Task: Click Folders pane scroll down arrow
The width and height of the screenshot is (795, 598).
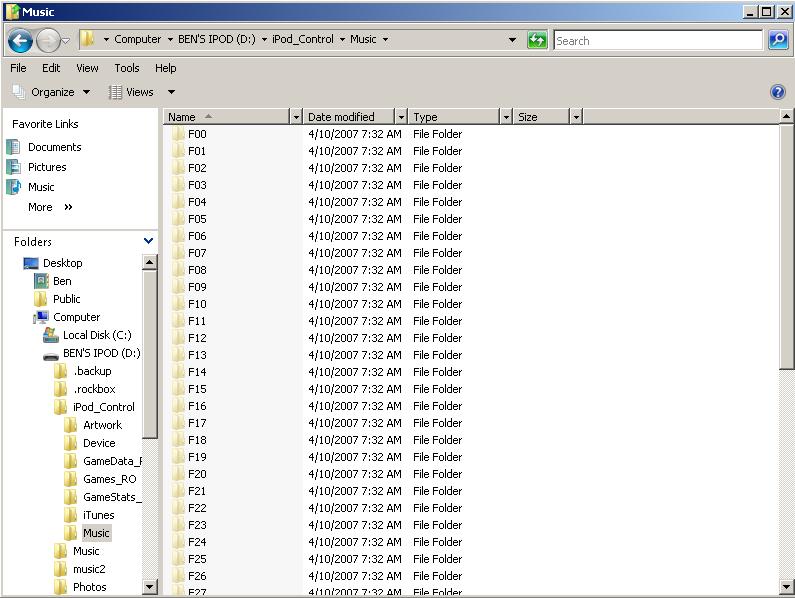Action: 150,587
